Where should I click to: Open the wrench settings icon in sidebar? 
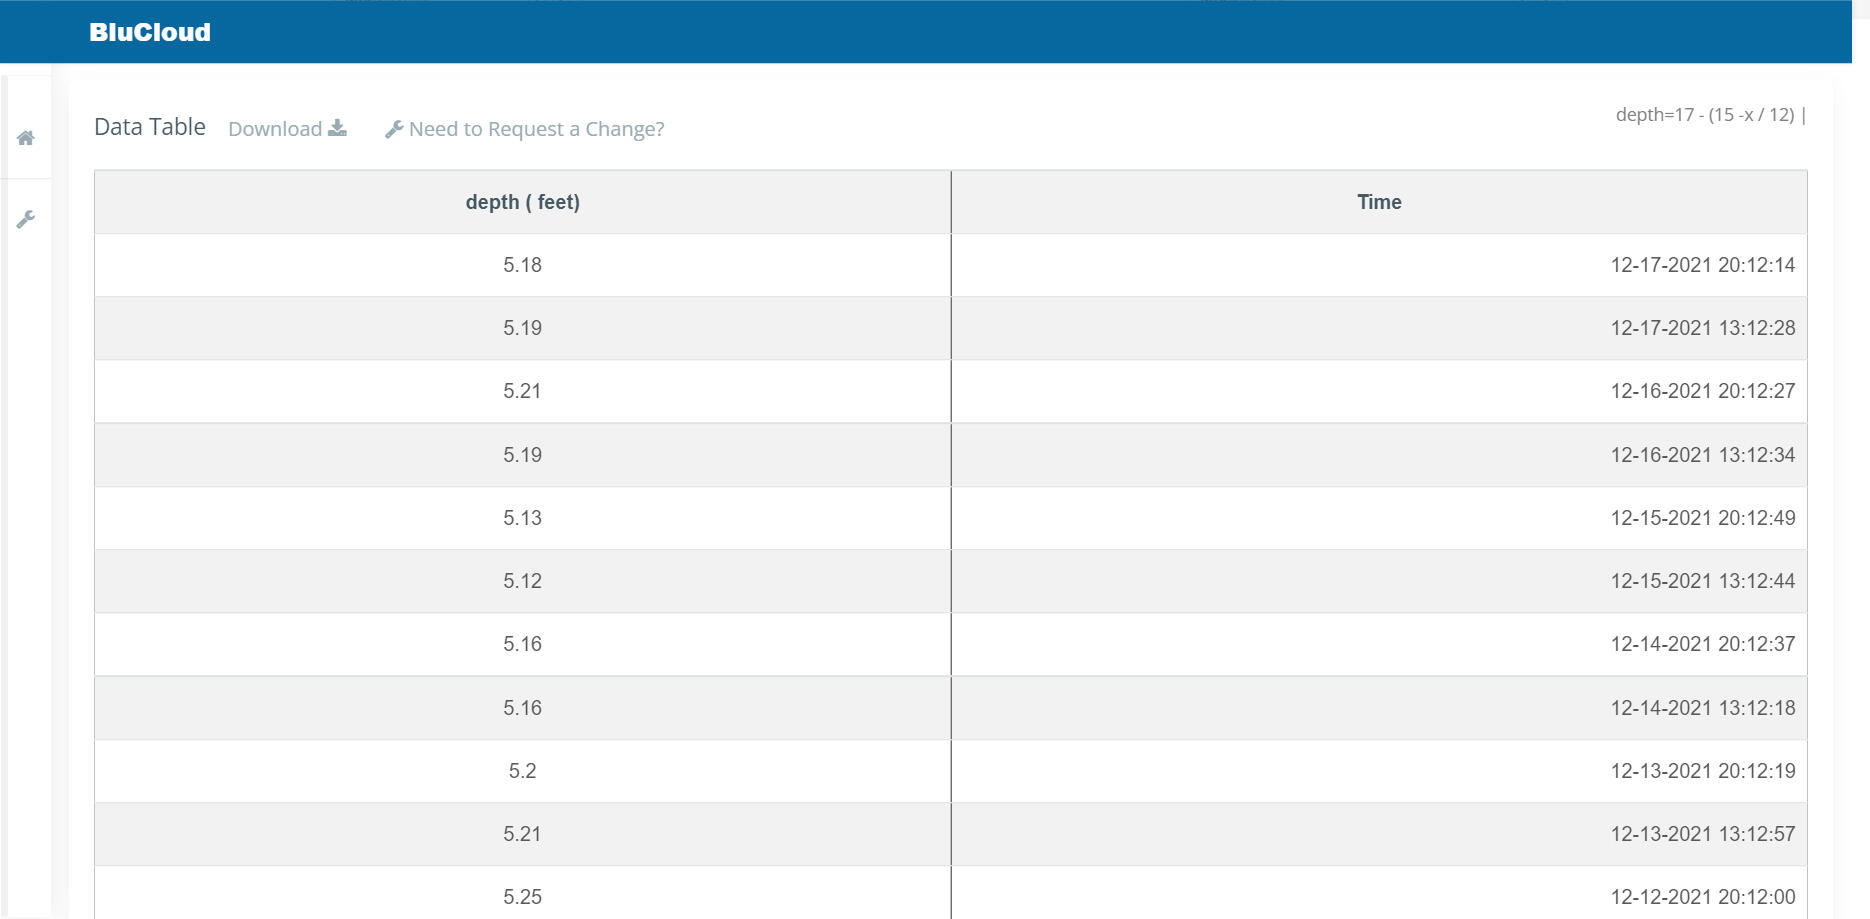pos(26,219)
